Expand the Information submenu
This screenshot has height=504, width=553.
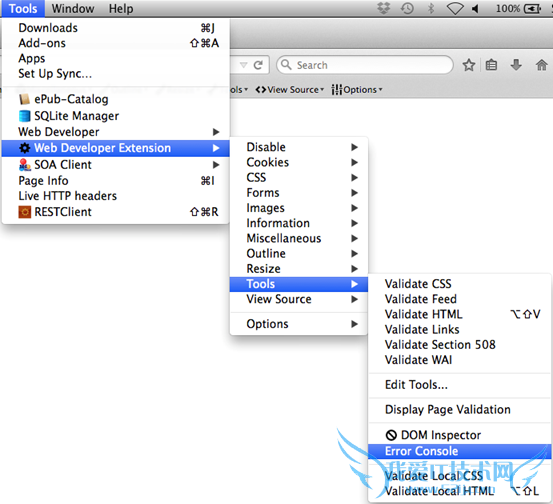coord(299,223)
